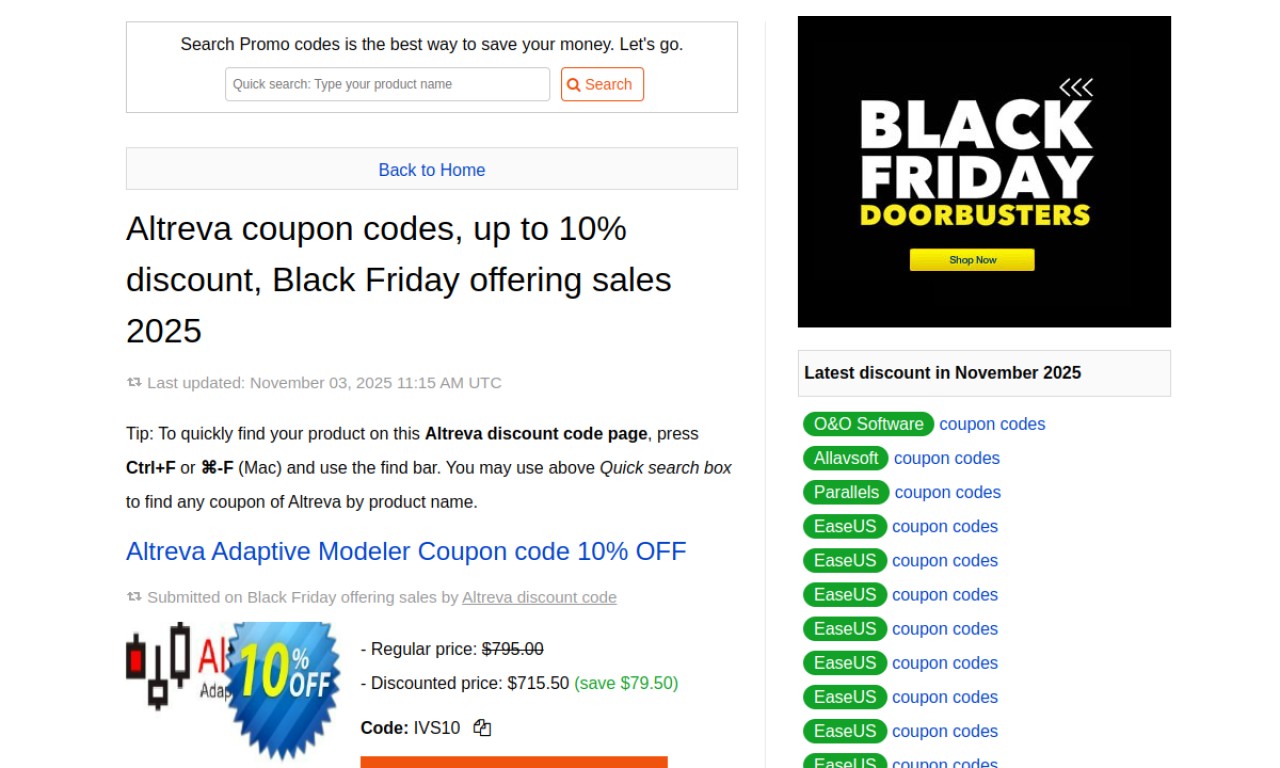
Task: Select the Parallels green tag
Action: tap(846, 492)
